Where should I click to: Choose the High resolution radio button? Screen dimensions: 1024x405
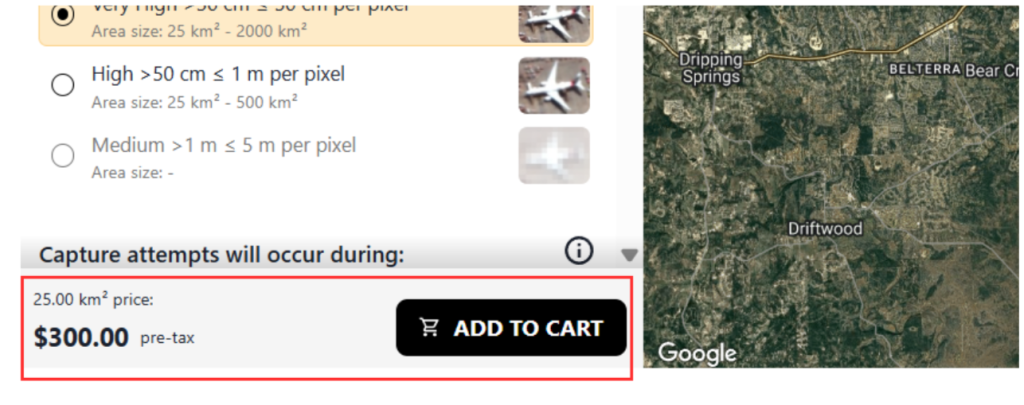point(63,85)
